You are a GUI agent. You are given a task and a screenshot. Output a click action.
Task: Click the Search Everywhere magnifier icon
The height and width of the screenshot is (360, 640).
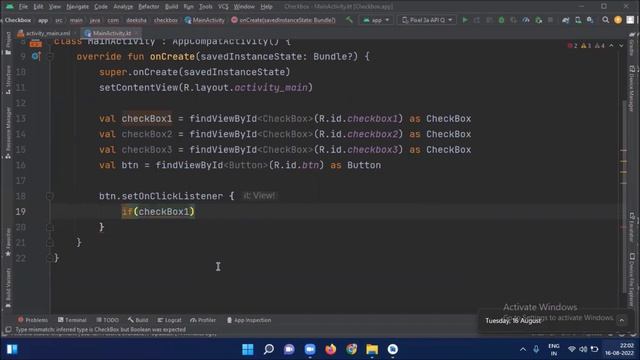(x=606, y=20)
